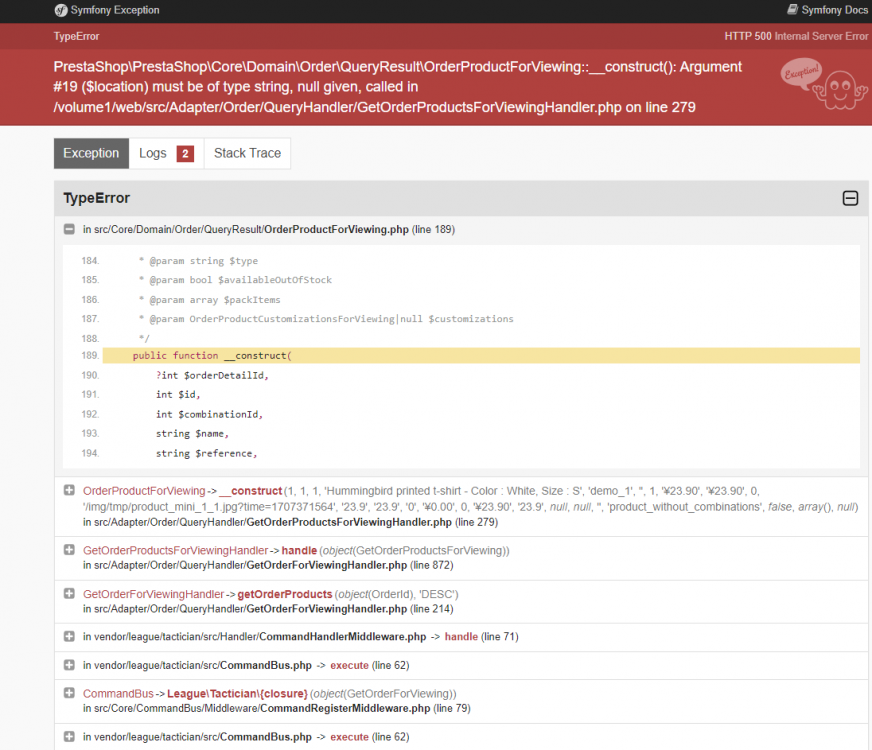Expand the CommandBus->League\Tactician\{closure} trace

click(69, 693)
